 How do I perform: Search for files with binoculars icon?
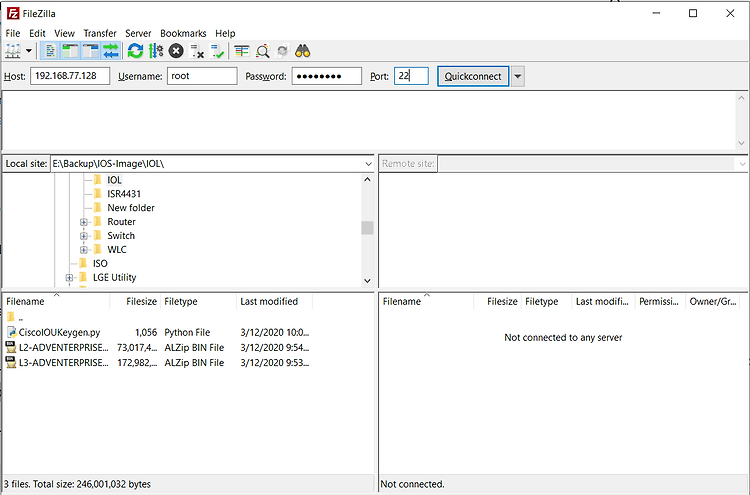click(303, 51)
